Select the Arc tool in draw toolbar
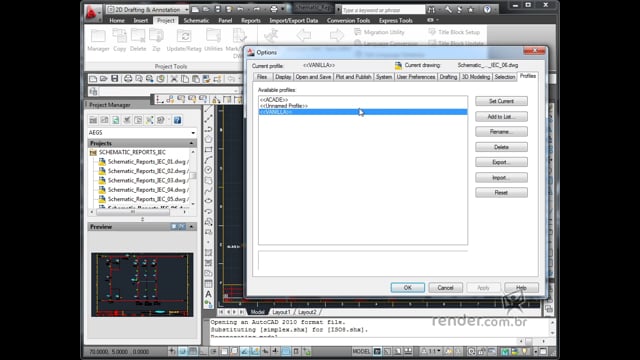Screen dimensions: 640x360 [x=209, y=160]
